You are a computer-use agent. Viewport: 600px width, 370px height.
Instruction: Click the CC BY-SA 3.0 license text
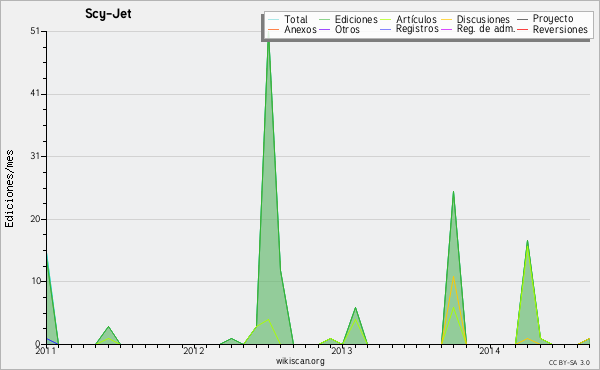point(569,363)
